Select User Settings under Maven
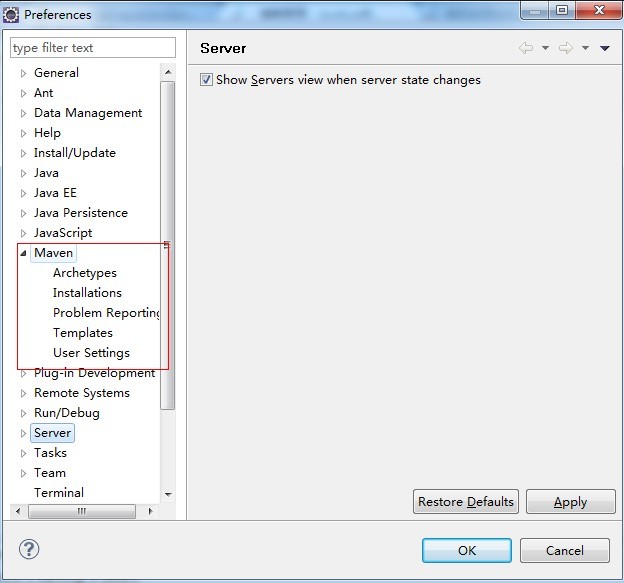 coord(91,353)
